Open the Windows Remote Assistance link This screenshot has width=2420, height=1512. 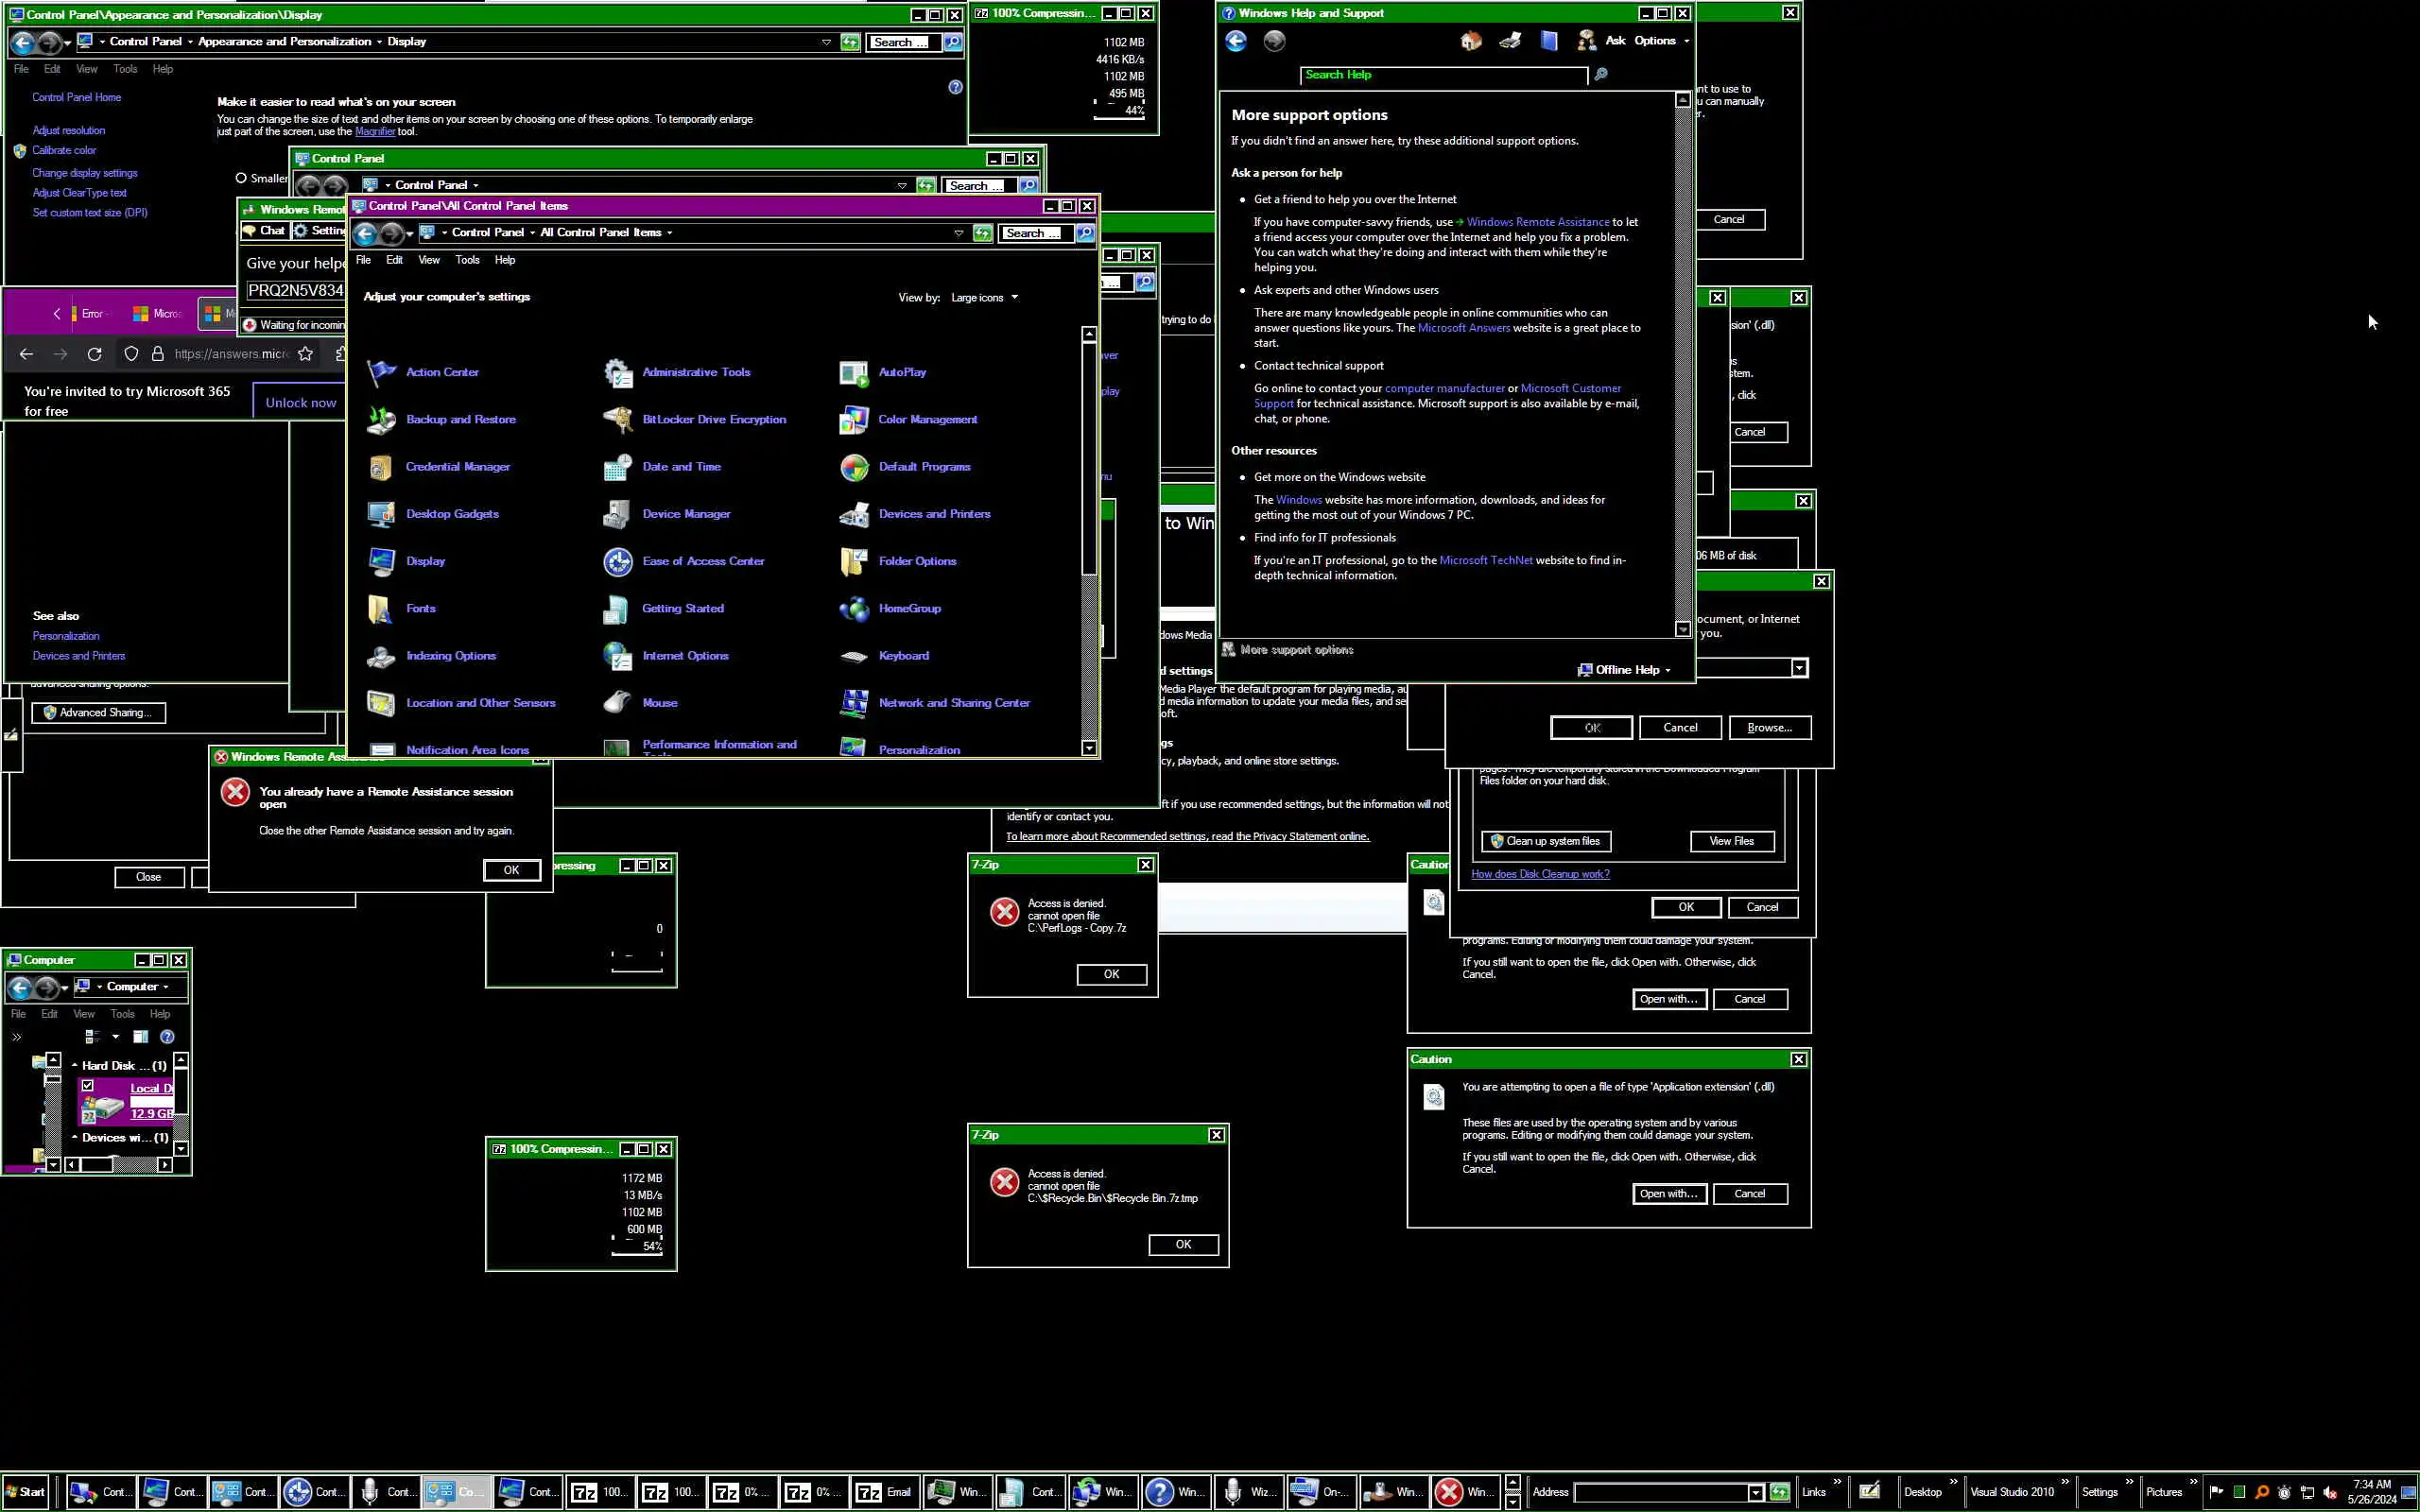tap(1537, 222)
